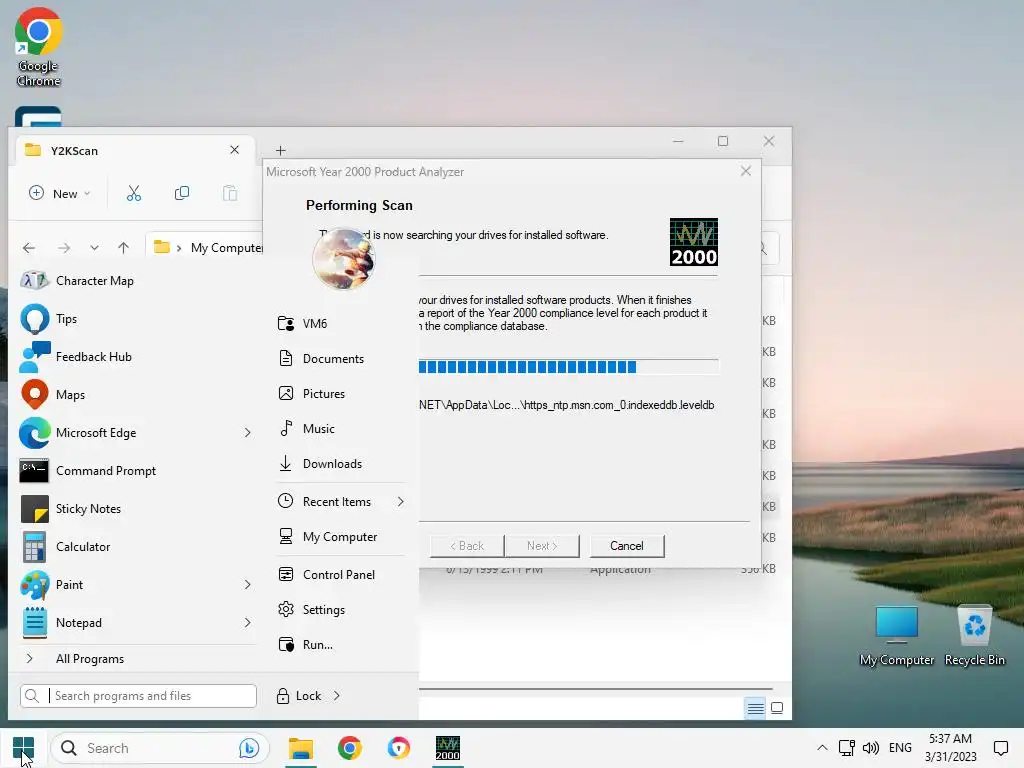The width and height of the screenshot is (1024, 768).
Task: Expand Notepad recent files arrow
Action: (248, 622)
